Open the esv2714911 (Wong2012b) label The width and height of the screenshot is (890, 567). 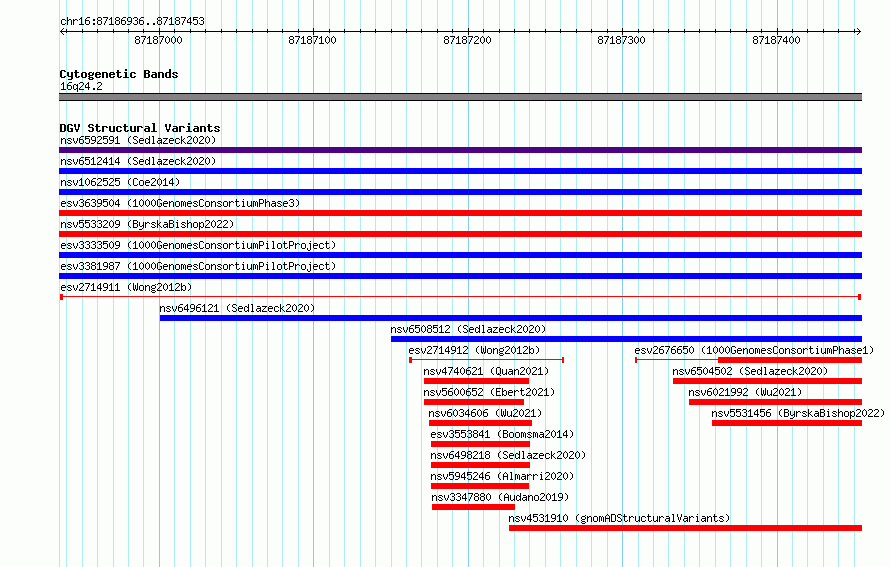click(126, 287)
